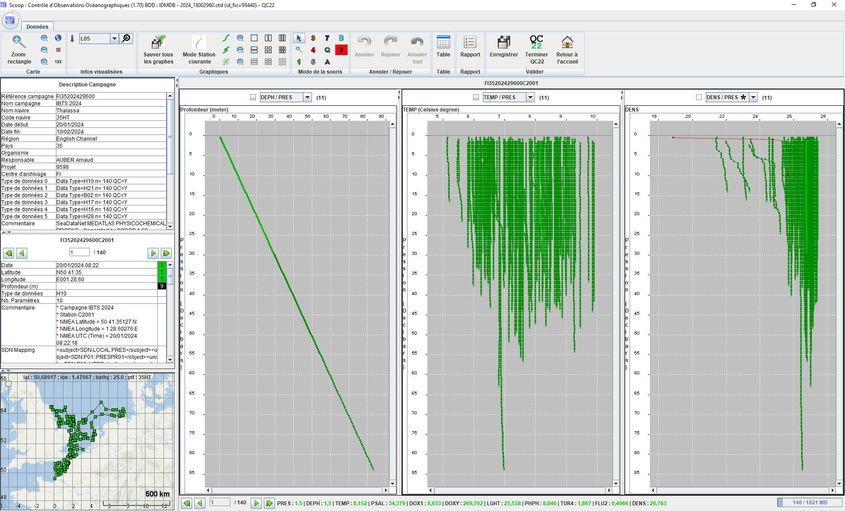Image resolution: width=845 pixels, height=511 pixels.
Task: Click the 123 labels icon in Carte group
Action: (58, 61)
